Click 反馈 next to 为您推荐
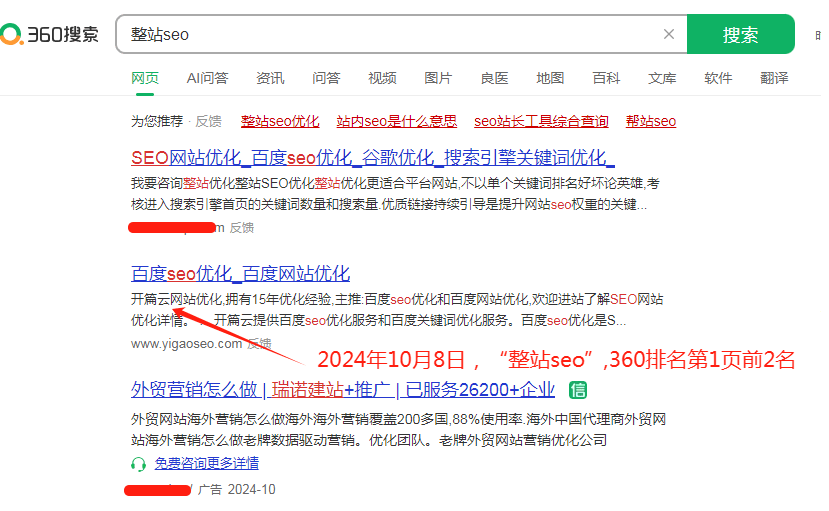829x511 pixels. 208,122
